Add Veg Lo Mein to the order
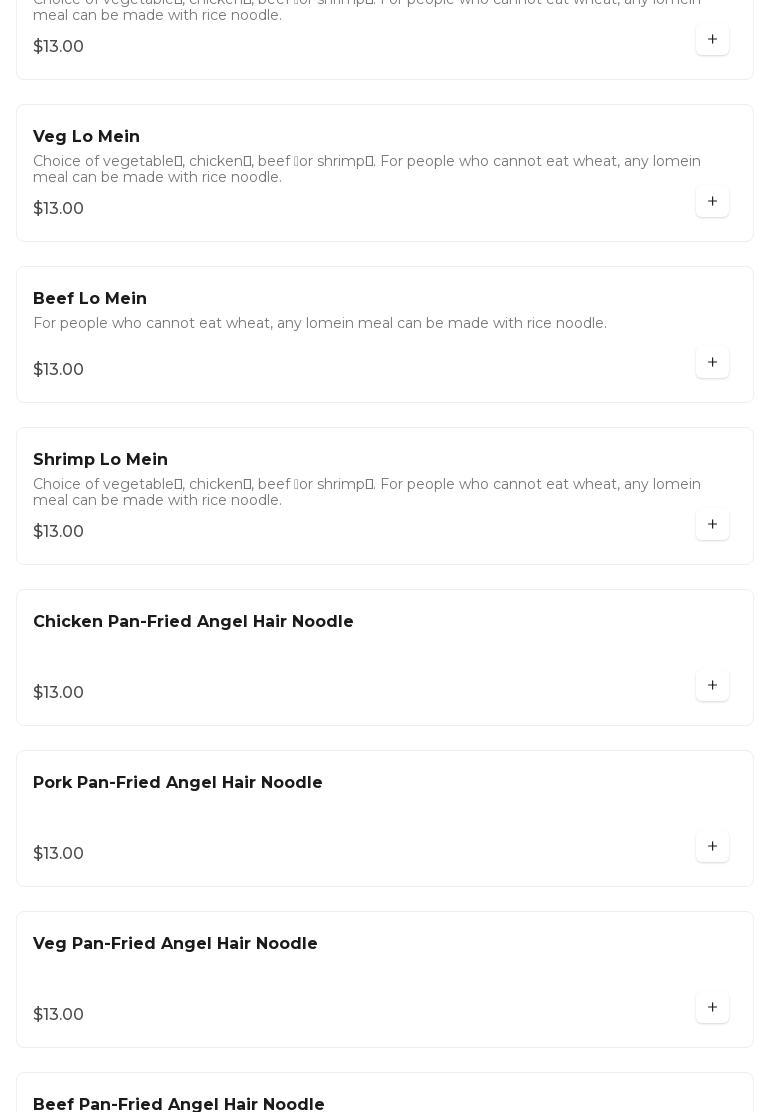The image size is (770, 1112). point(712,202)
